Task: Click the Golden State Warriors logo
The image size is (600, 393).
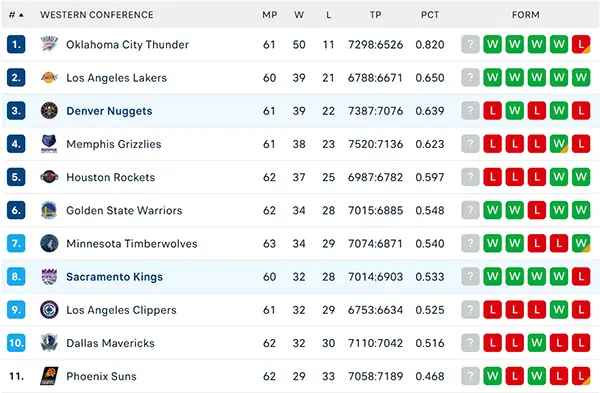Action: click(49, 210)
